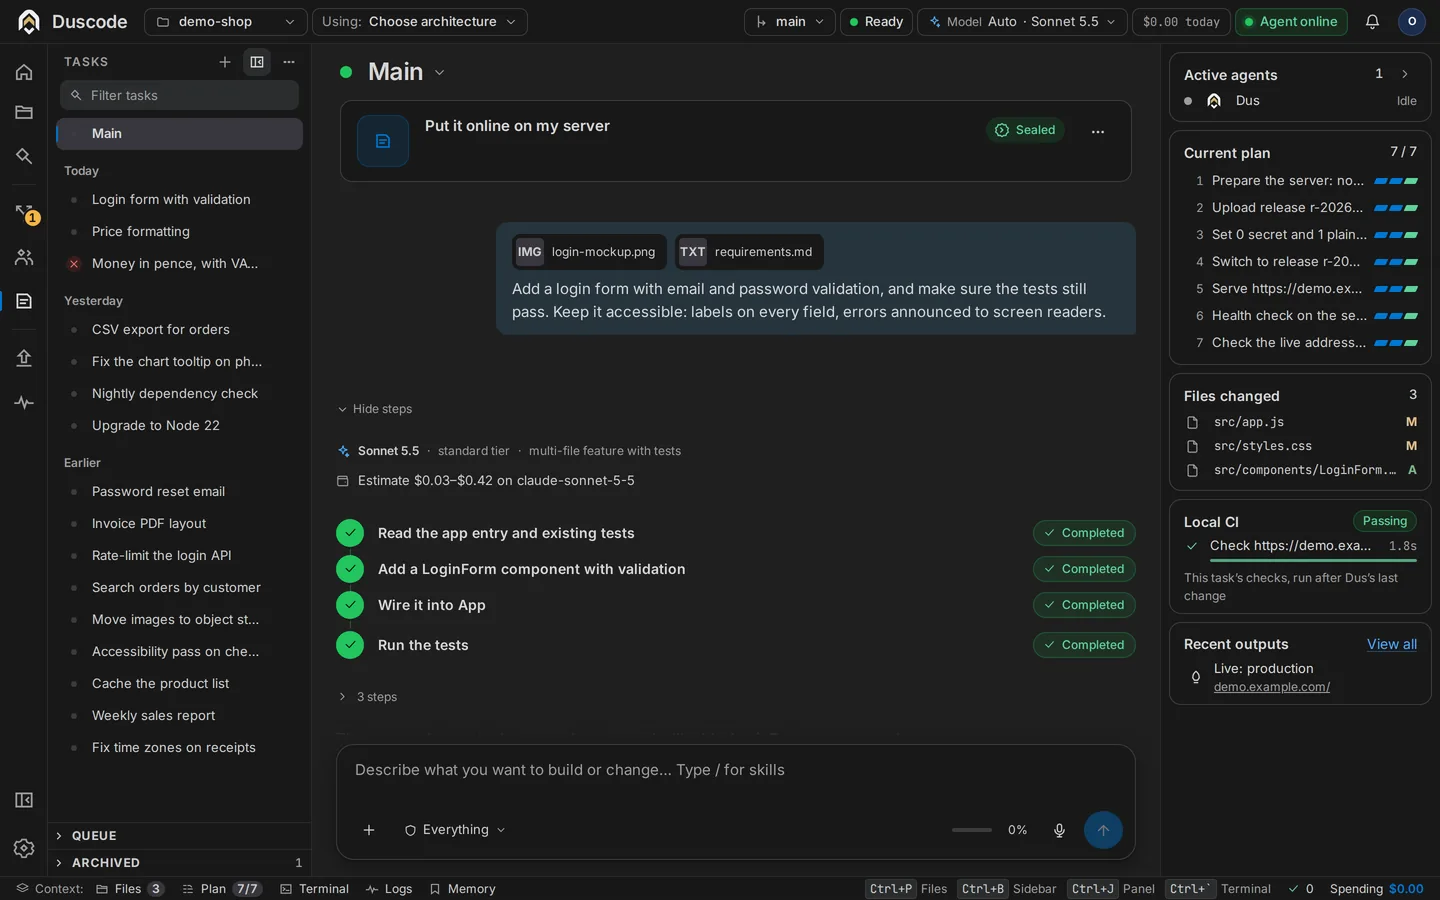Click the Sealed badge

tap(1026, 130)
